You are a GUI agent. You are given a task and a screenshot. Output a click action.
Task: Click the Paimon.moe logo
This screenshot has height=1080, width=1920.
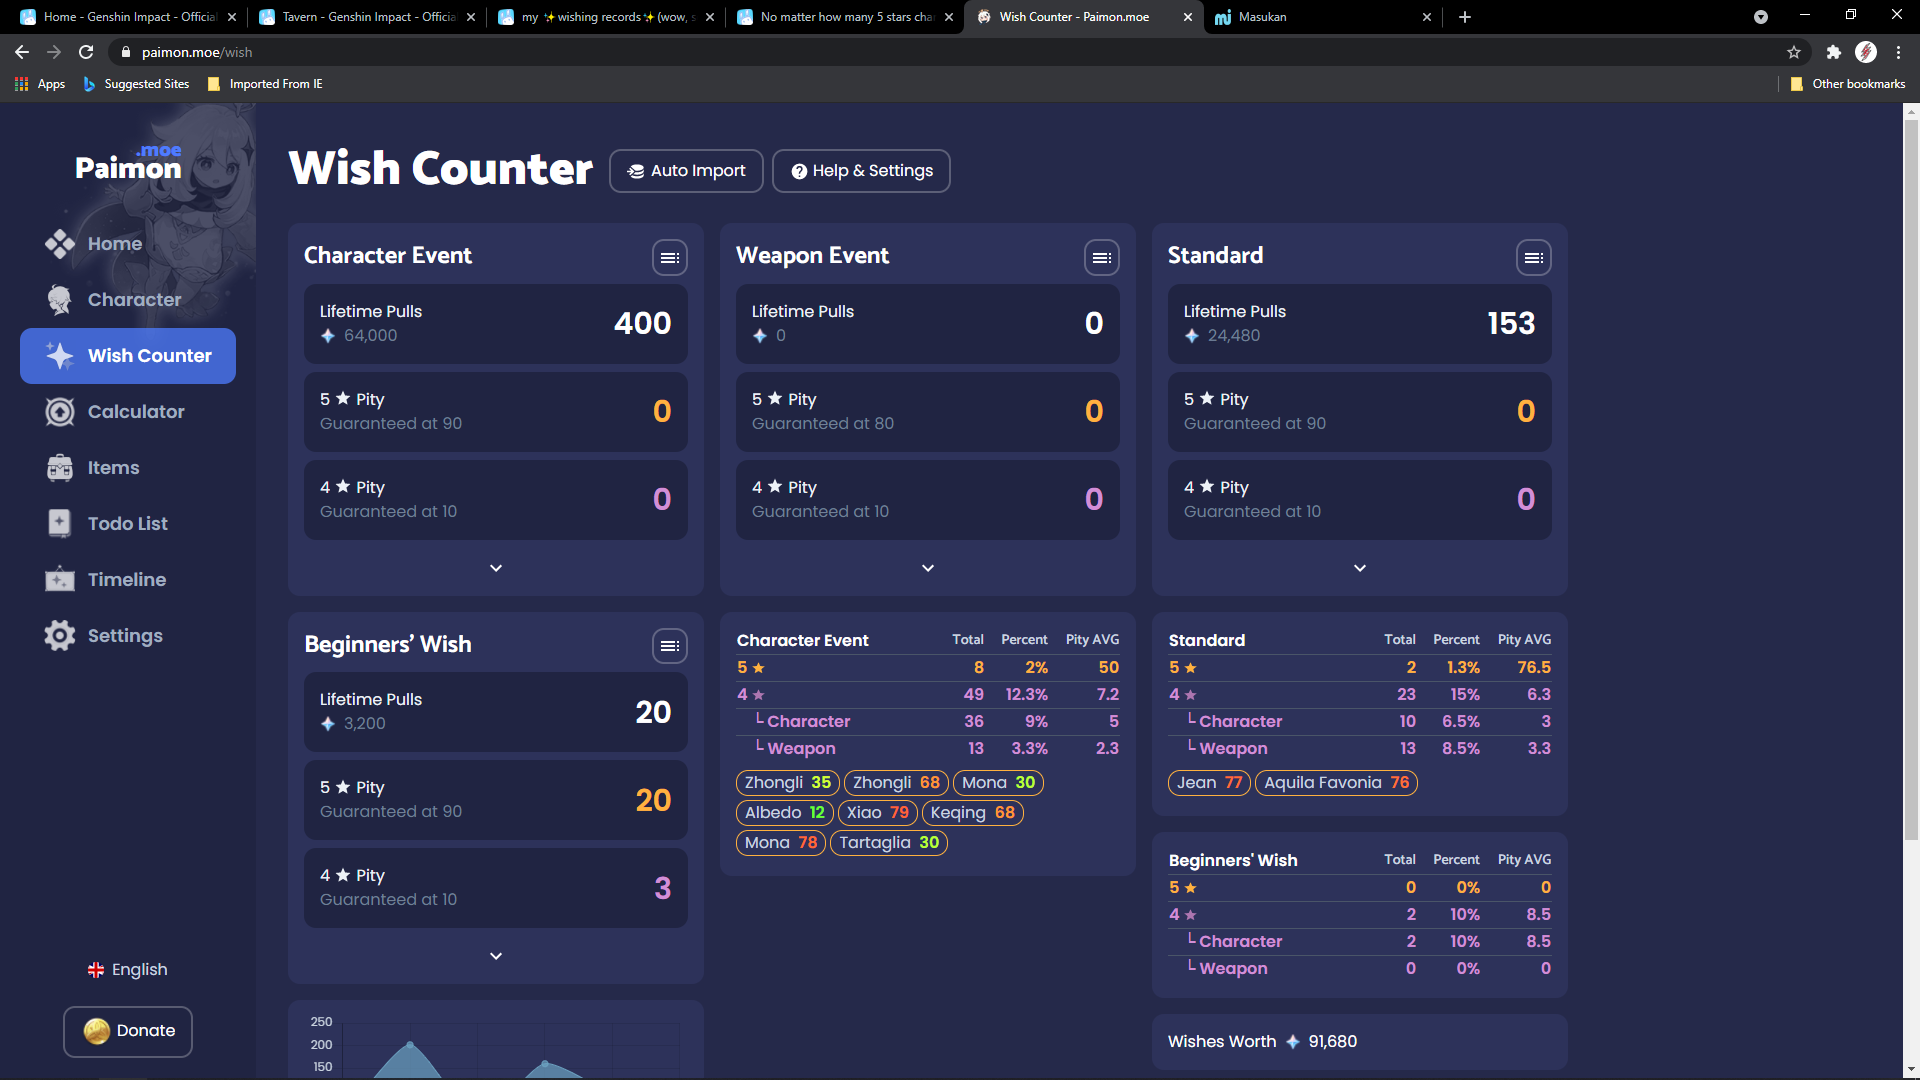[129, 163]
